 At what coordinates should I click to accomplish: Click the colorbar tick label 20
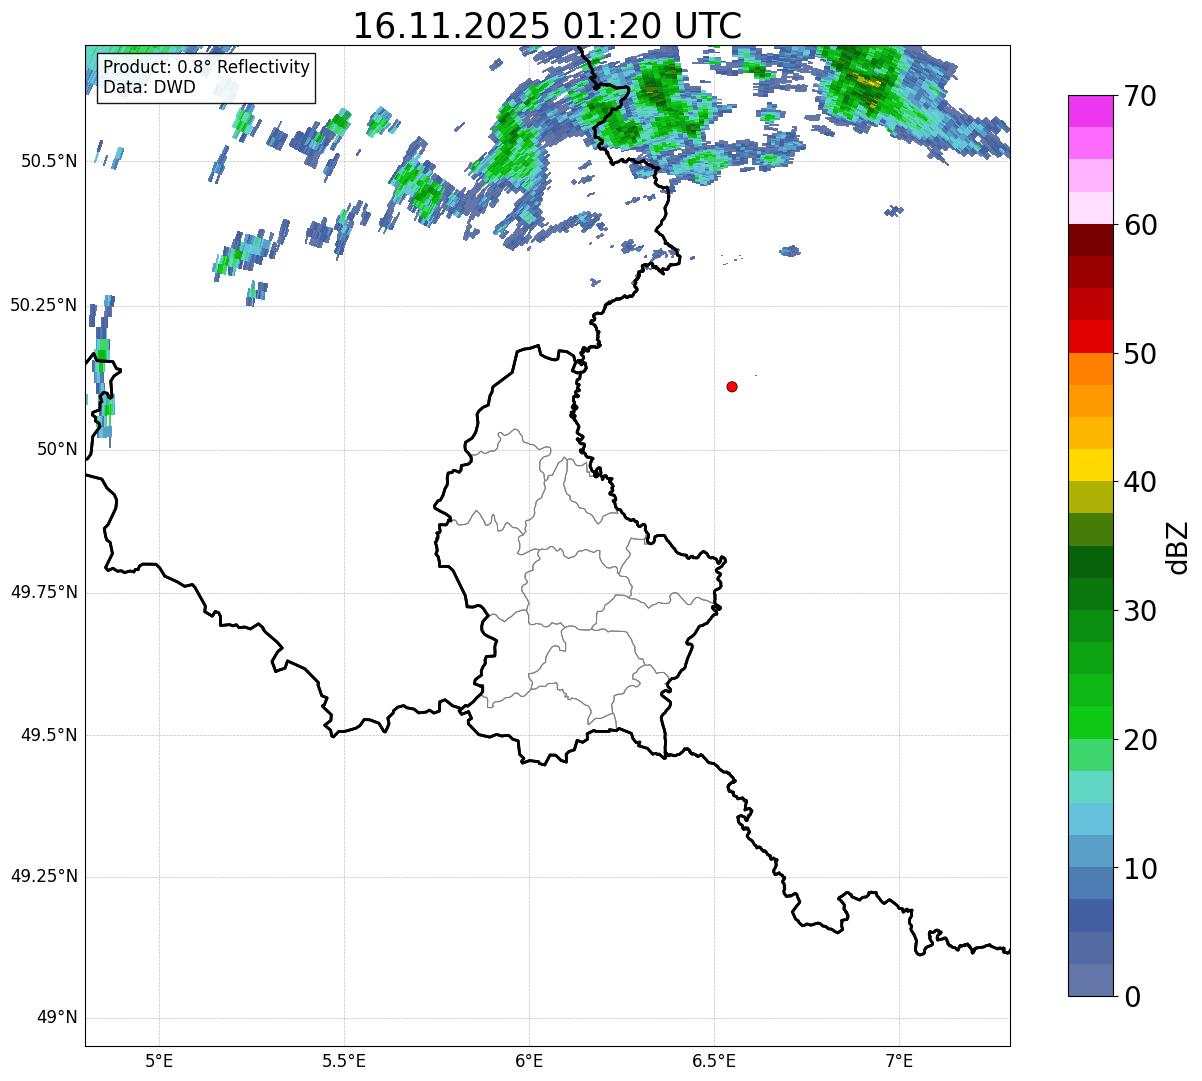click(x=1140, y=740)
